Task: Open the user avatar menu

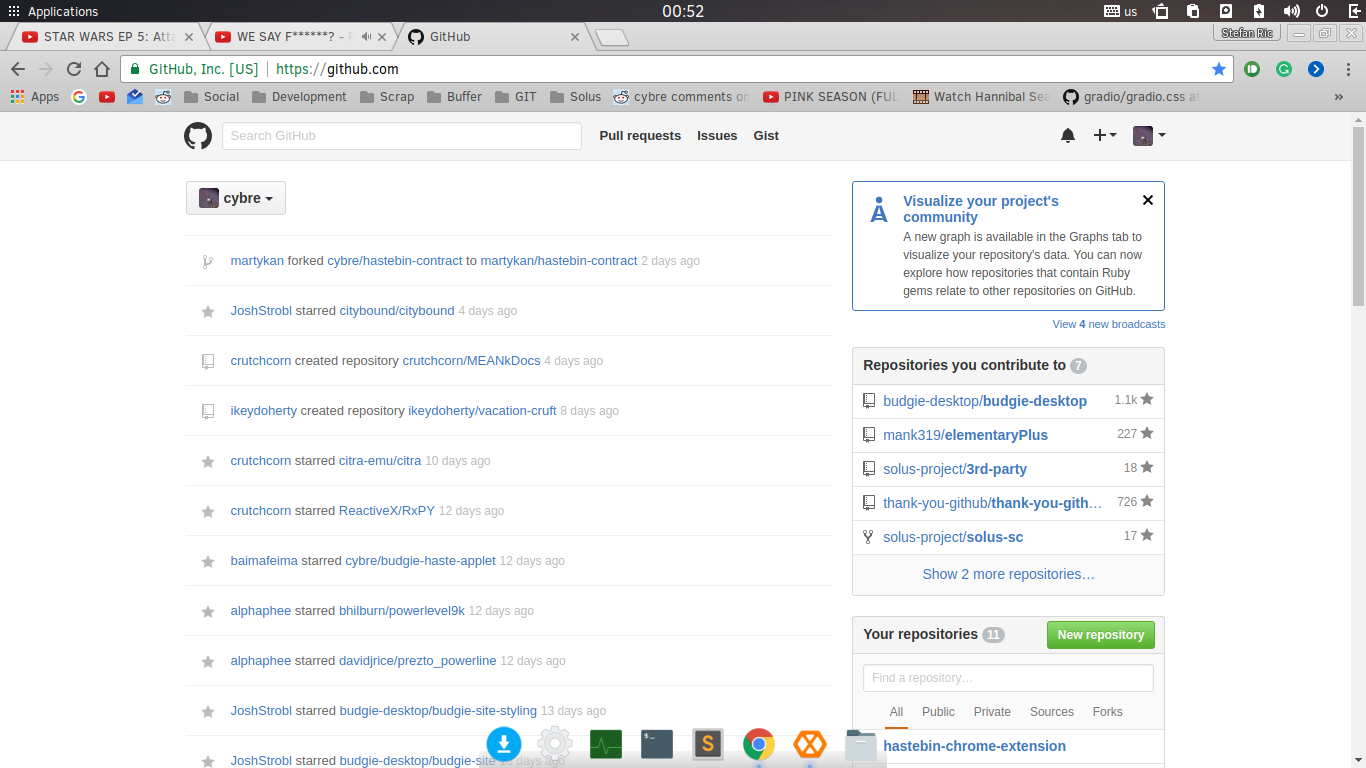Action: coord(1149,136)
